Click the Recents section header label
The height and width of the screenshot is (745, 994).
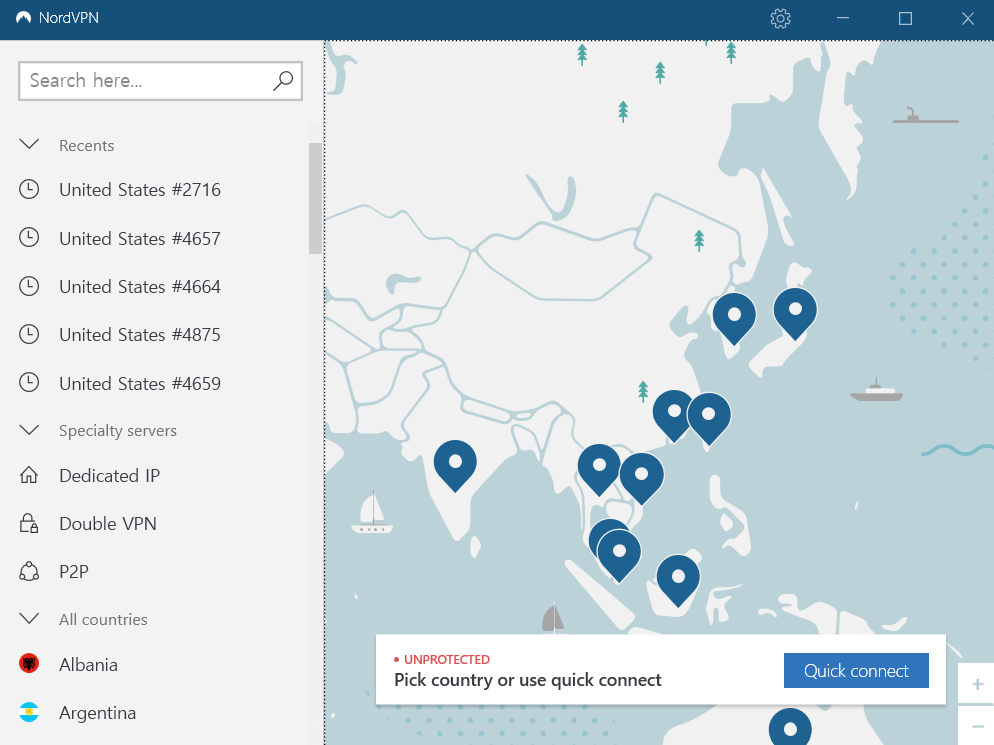[x=86, y=146]
